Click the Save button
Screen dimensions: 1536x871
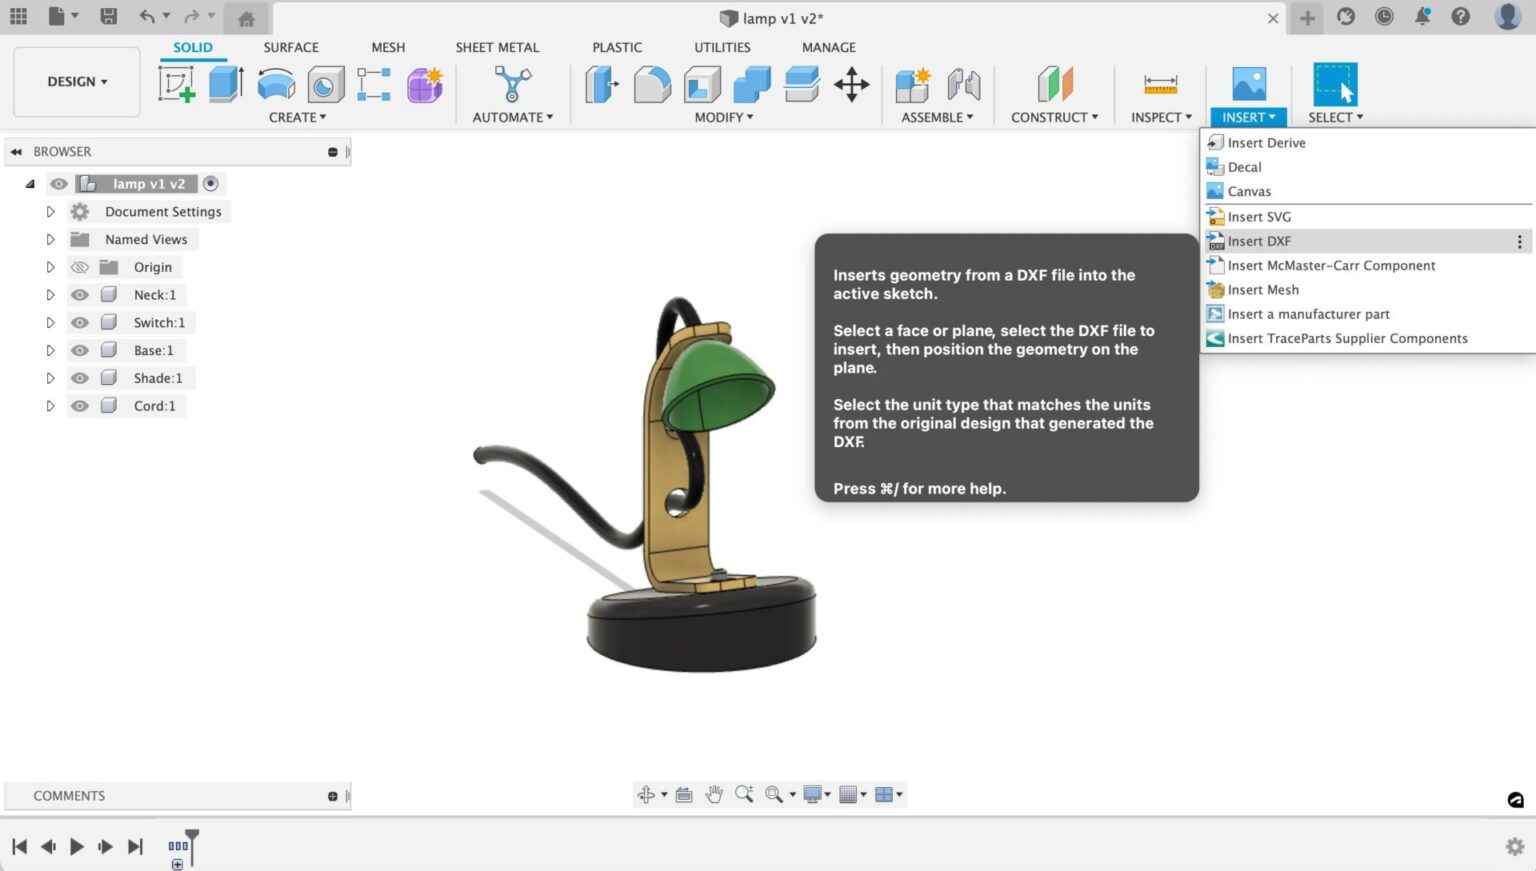[x=108, y=16]
